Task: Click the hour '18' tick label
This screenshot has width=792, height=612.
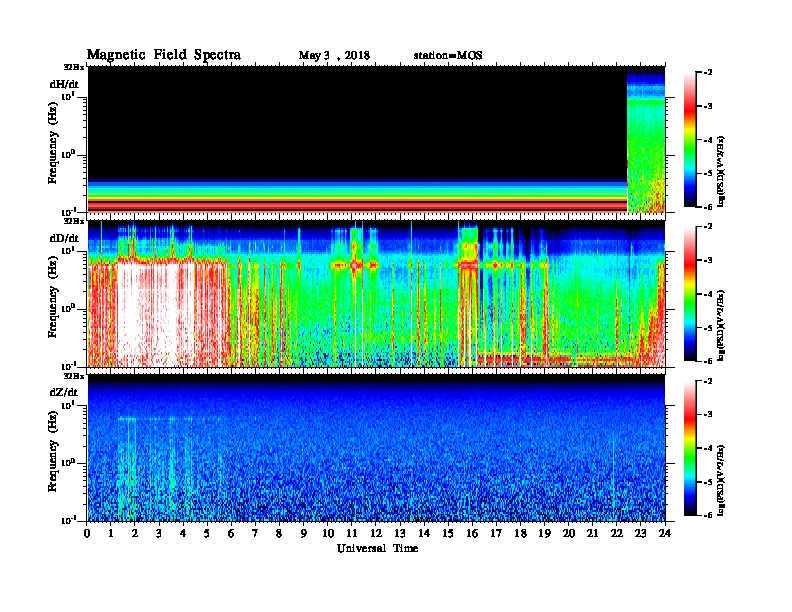Action: pos(520,533)
